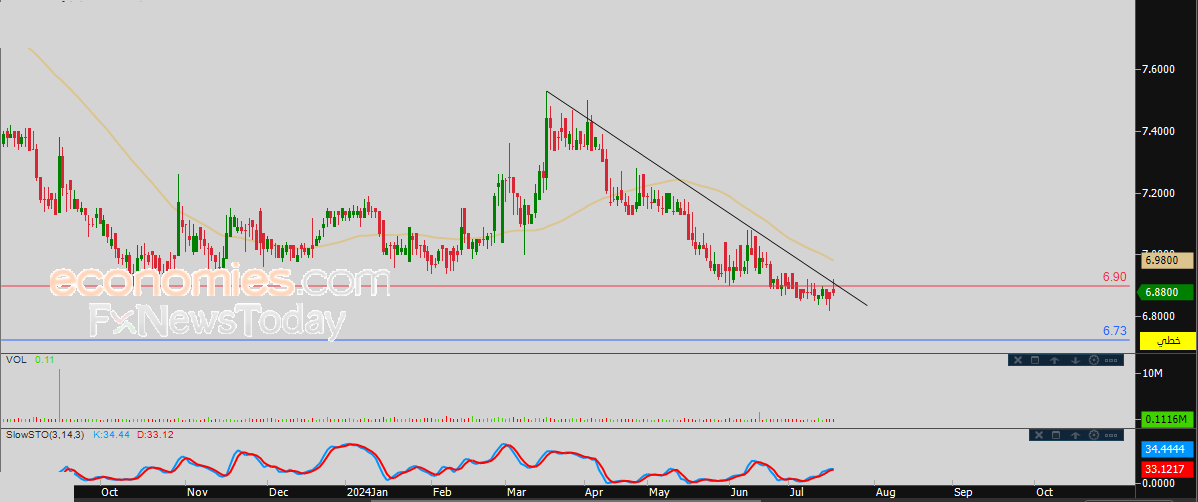The image size is (1198, 502).
Task: Close the SlowSTO indicator panel
Action: coord(1038,435)
